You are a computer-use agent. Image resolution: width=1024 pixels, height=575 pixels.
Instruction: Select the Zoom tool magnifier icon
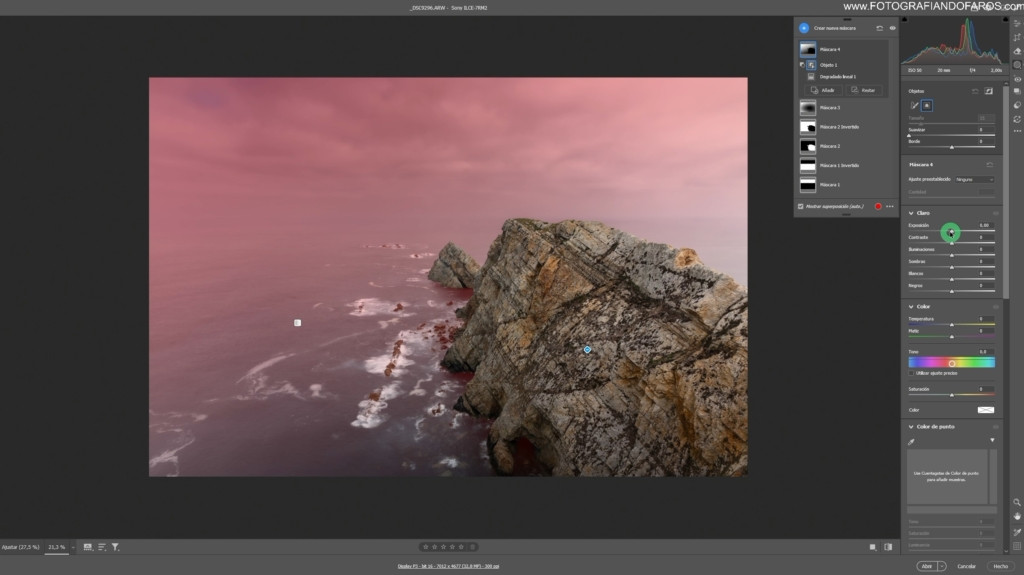1017,502
